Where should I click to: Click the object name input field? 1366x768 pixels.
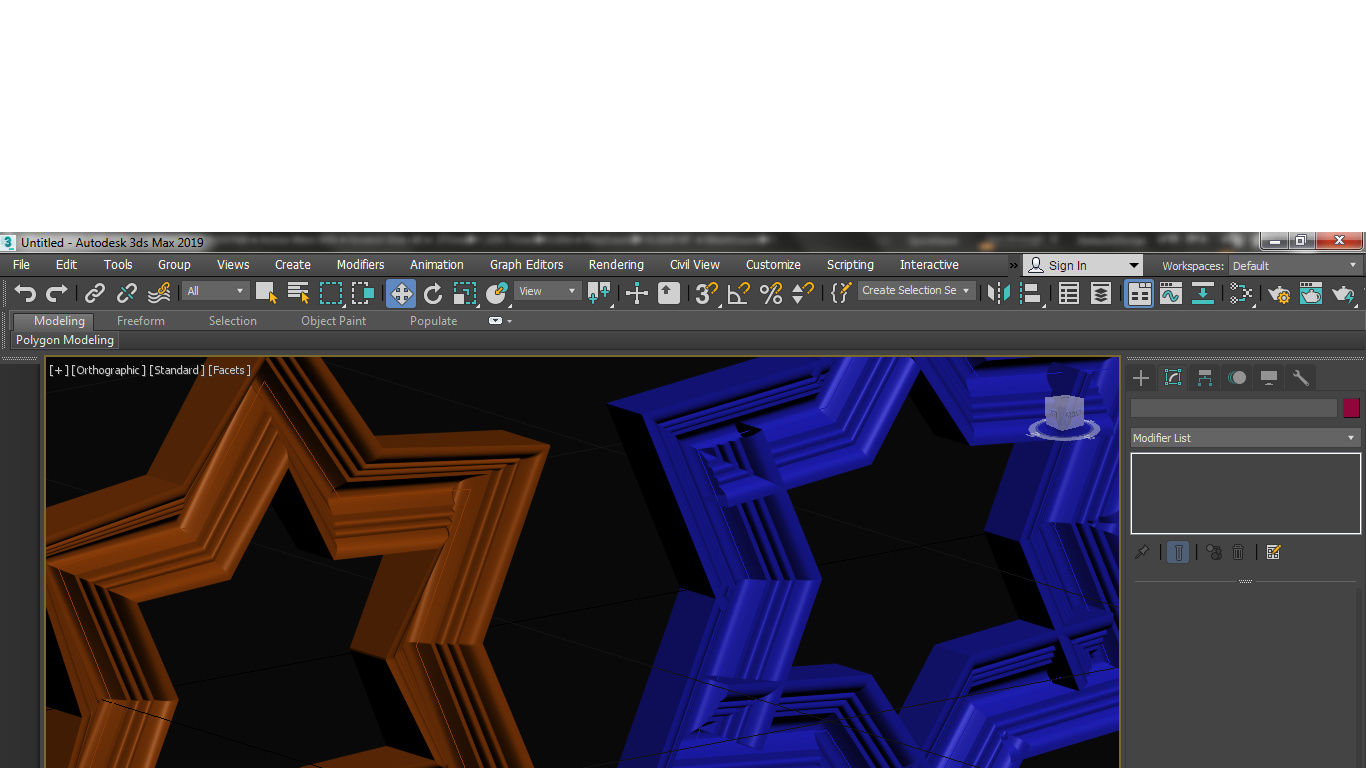(1233, 408)
